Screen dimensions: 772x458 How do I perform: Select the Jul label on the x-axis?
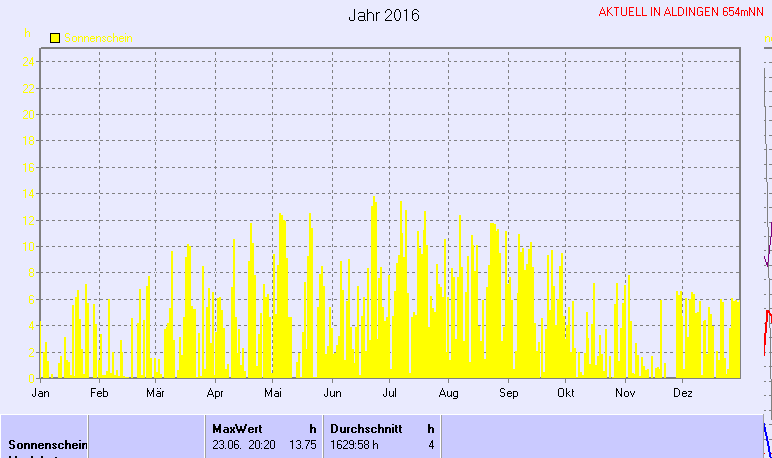[390, 394]
